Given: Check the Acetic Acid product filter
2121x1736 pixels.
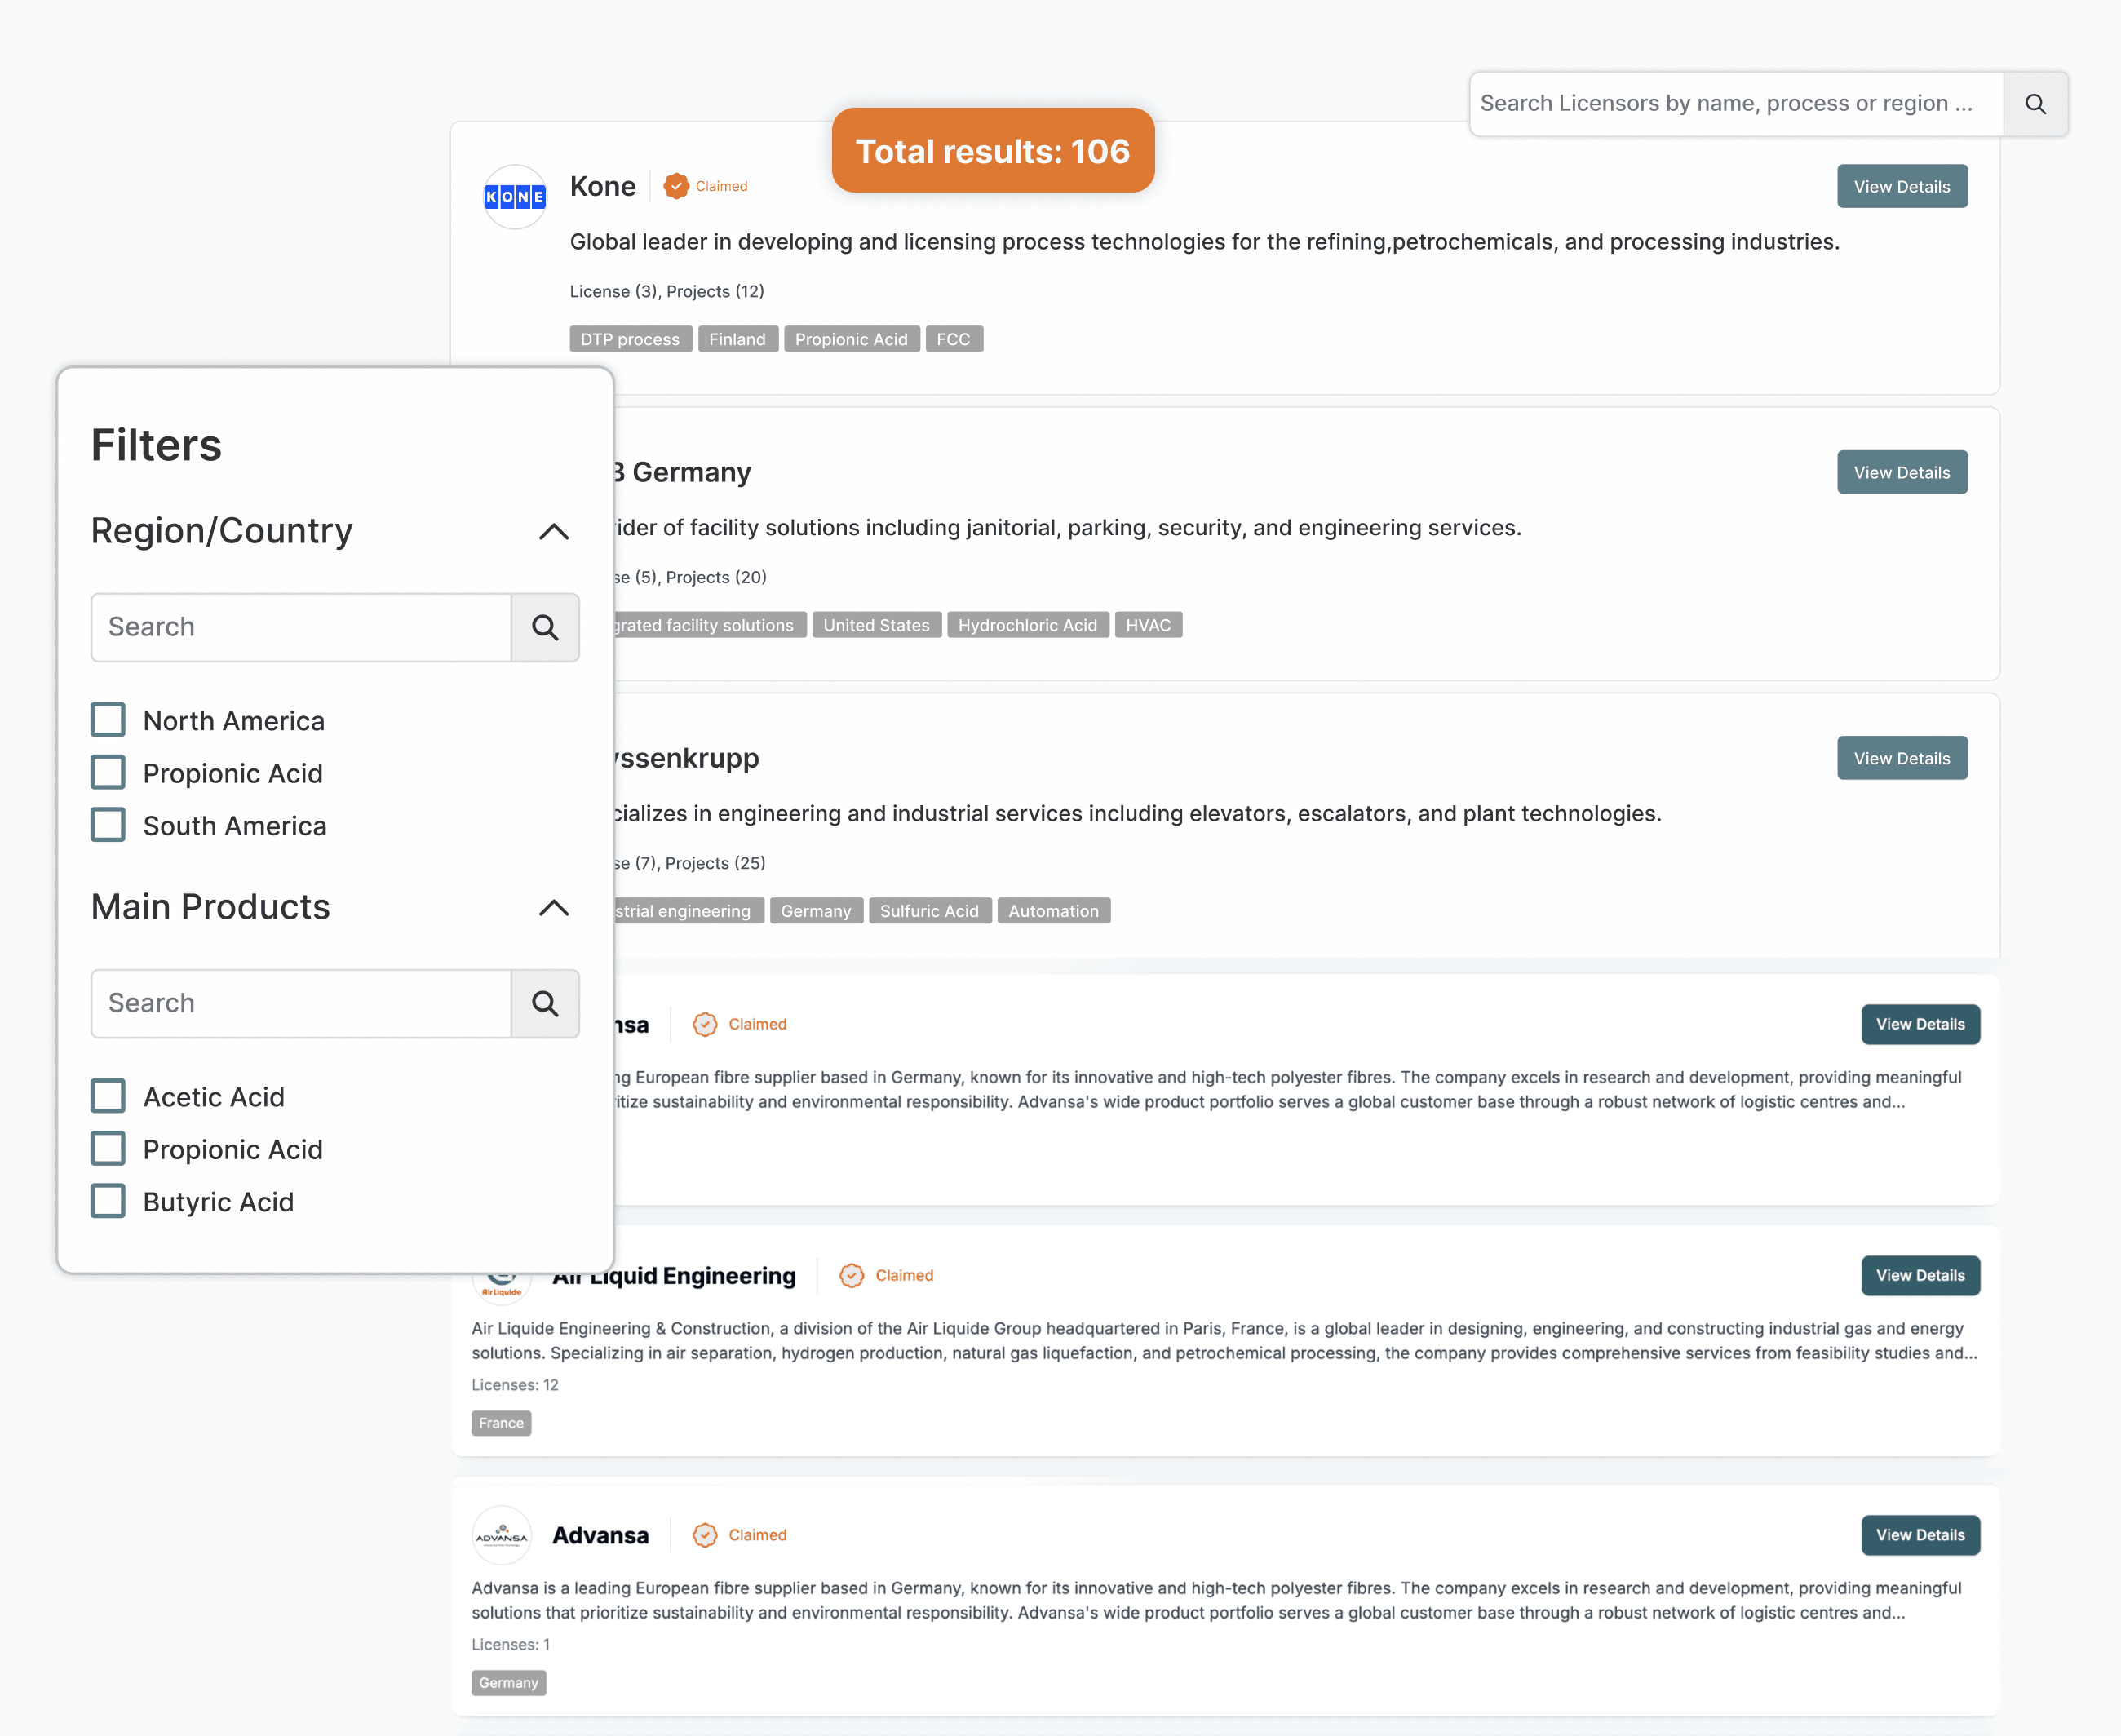Looking at the screenshot, I should [108, 1097].
